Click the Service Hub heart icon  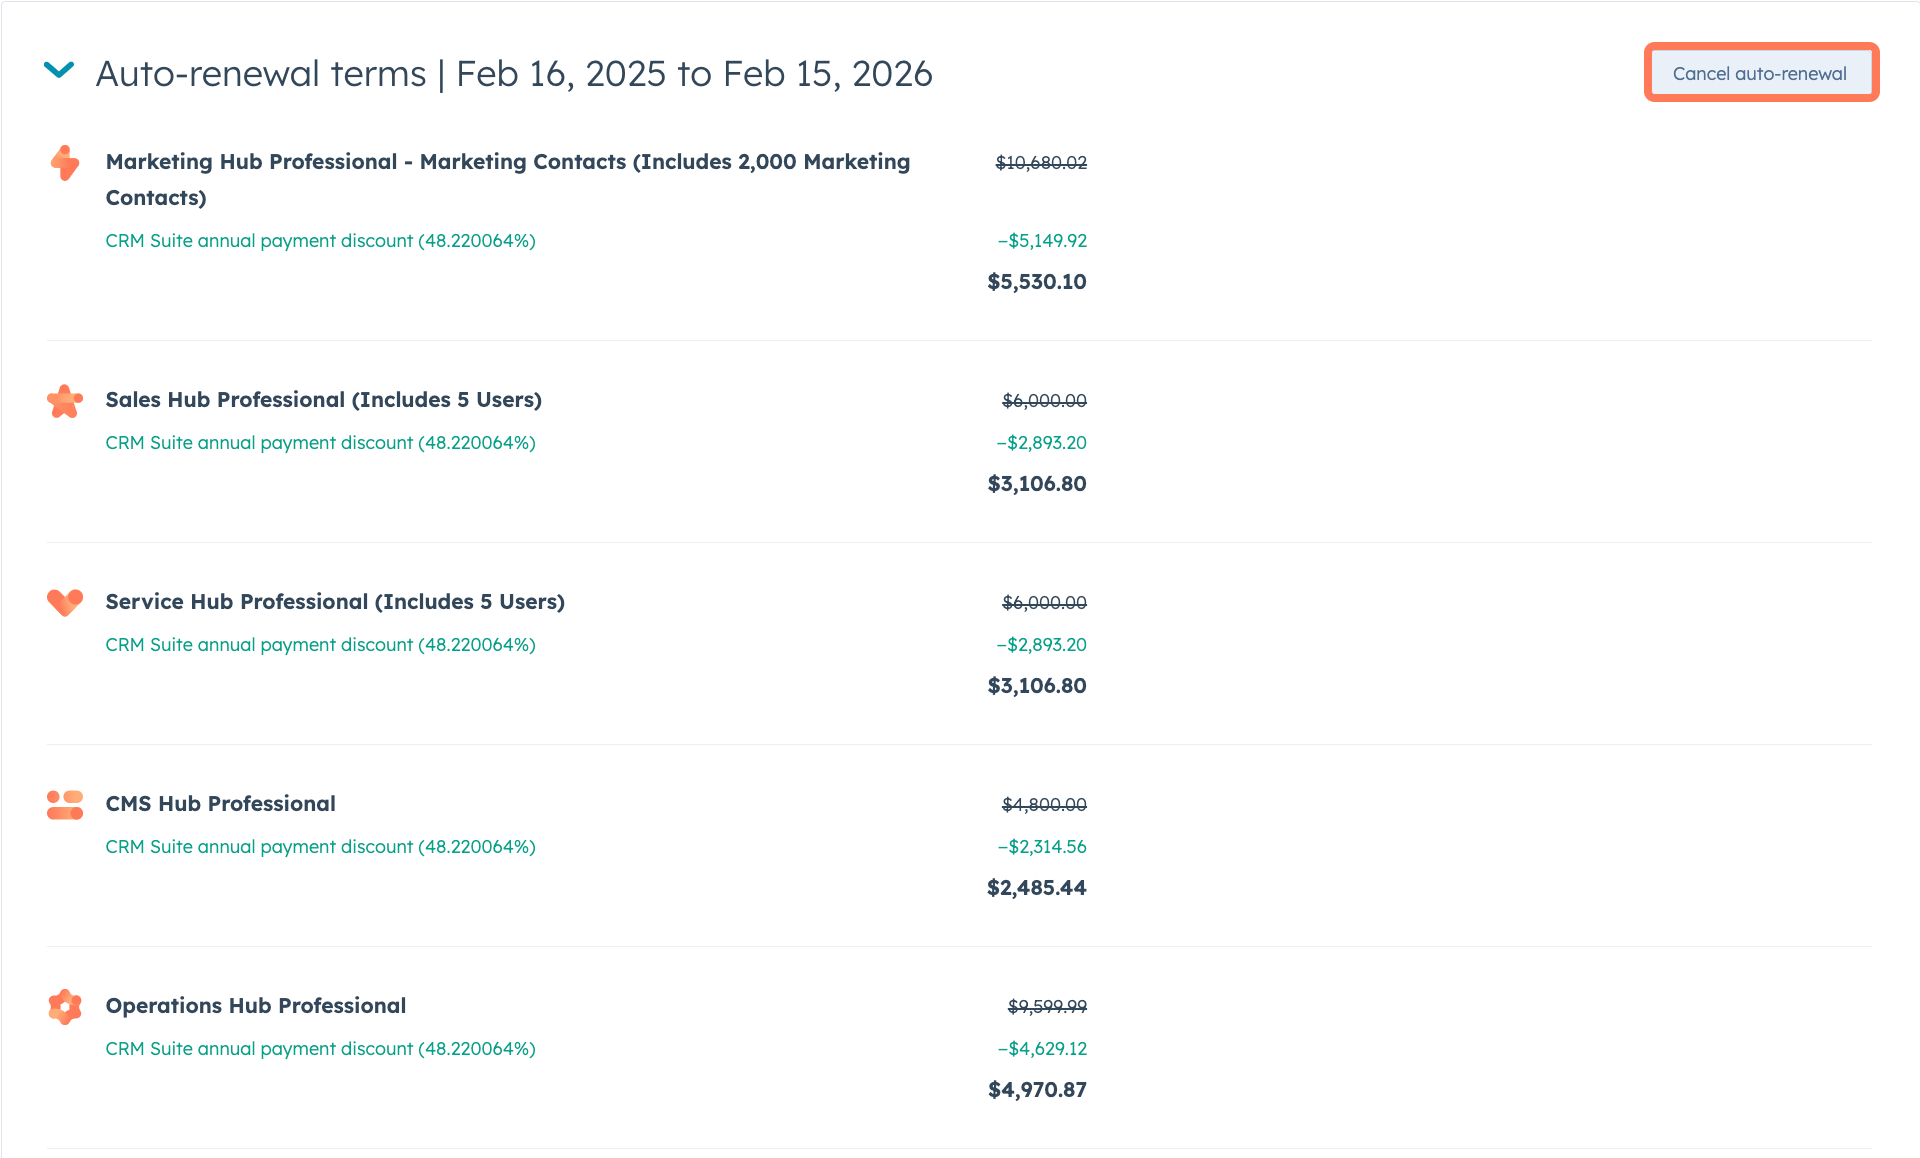65,602
